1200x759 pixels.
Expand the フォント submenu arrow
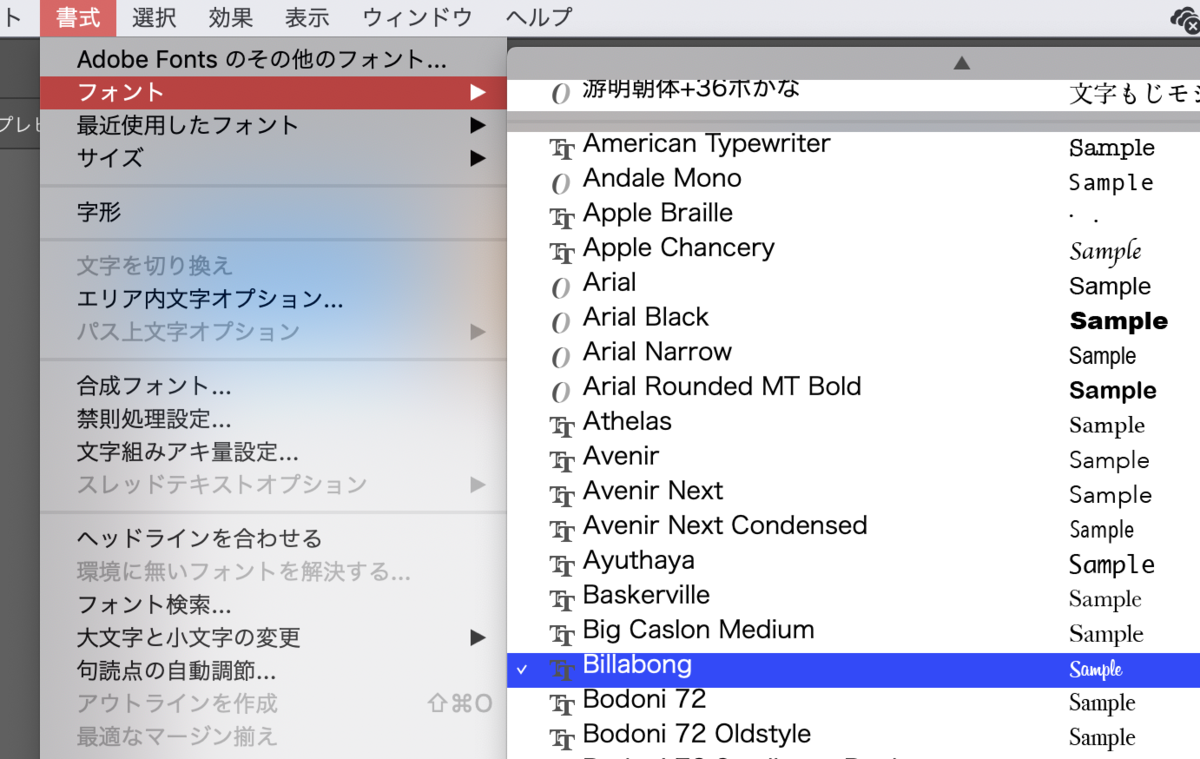477,93
